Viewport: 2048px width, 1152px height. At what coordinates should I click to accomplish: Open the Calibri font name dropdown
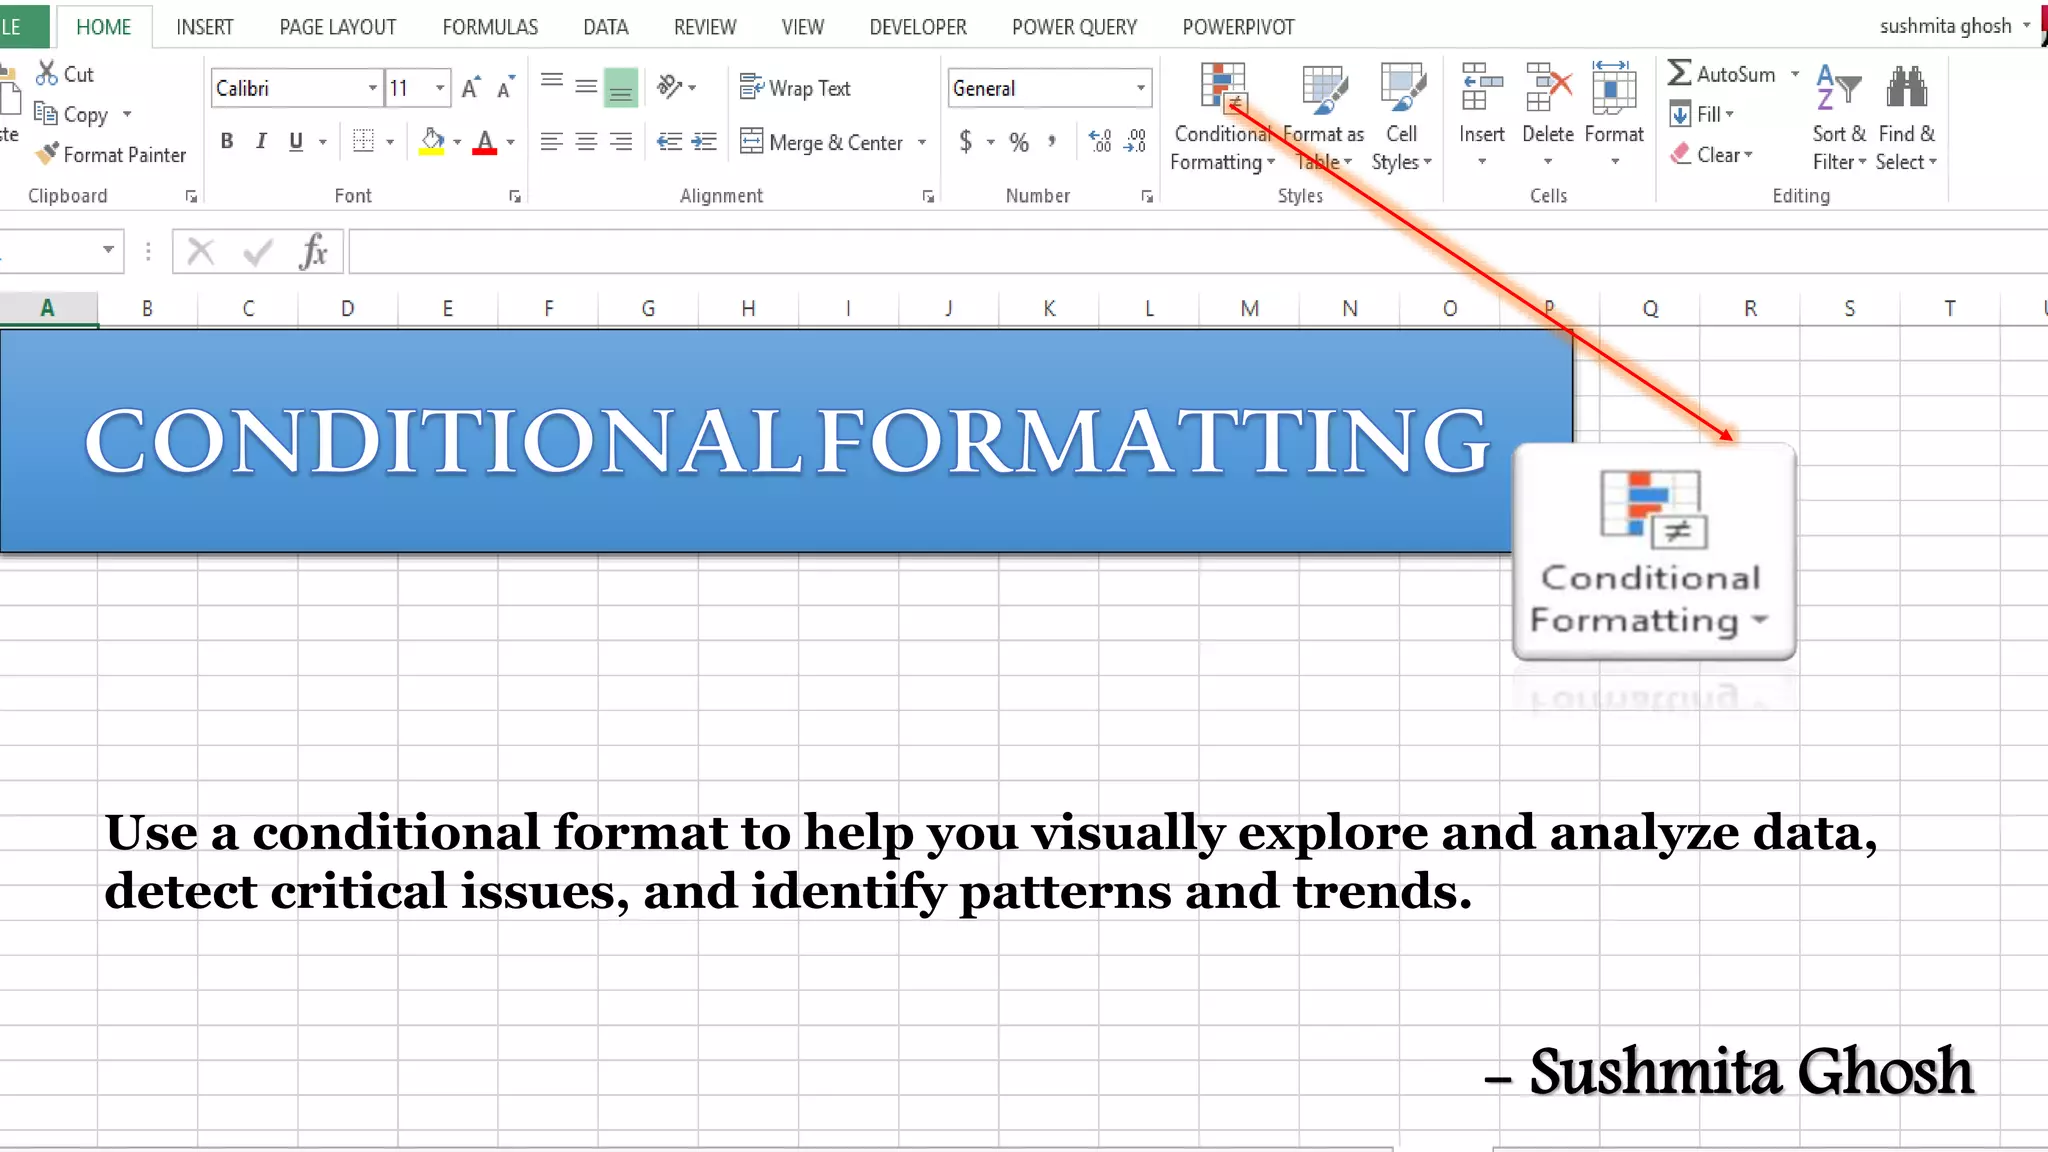372,88
